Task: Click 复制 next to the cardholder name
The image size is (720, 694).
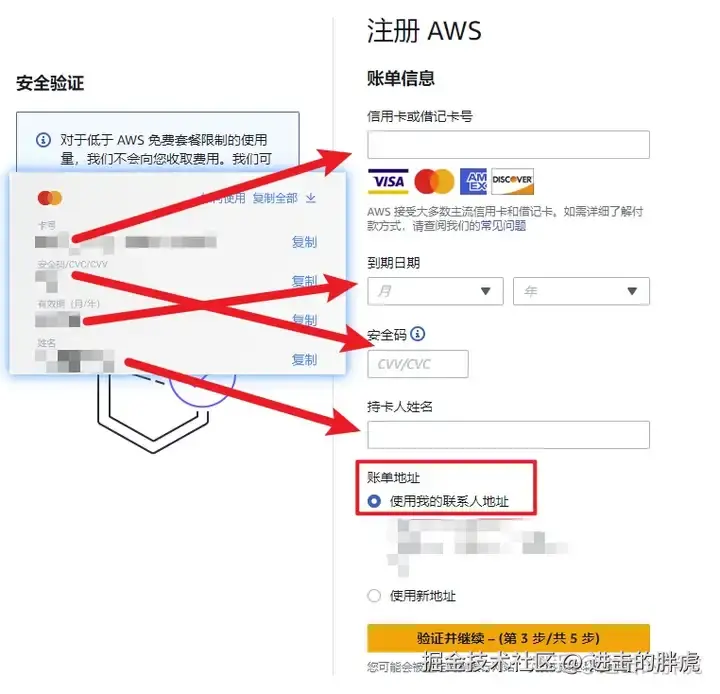Action: (304, 360)
